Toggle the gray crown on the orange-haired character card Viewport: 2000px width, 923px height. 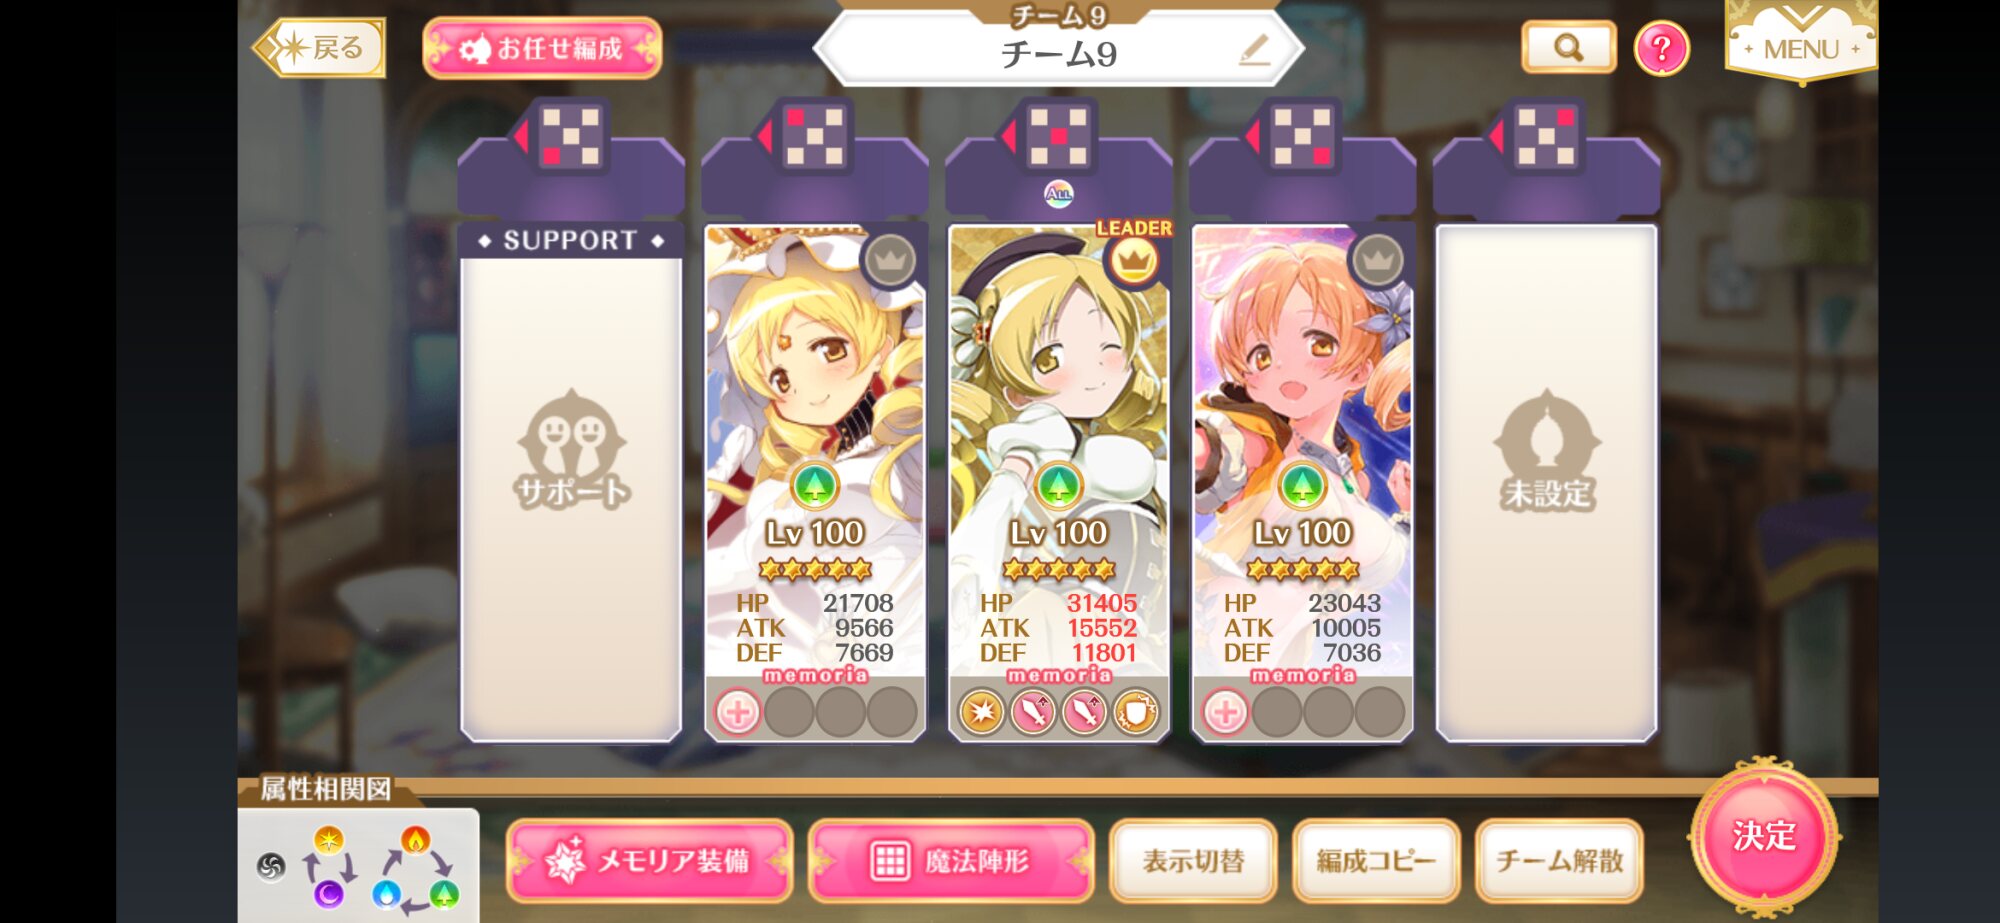tap(1378, 262)
